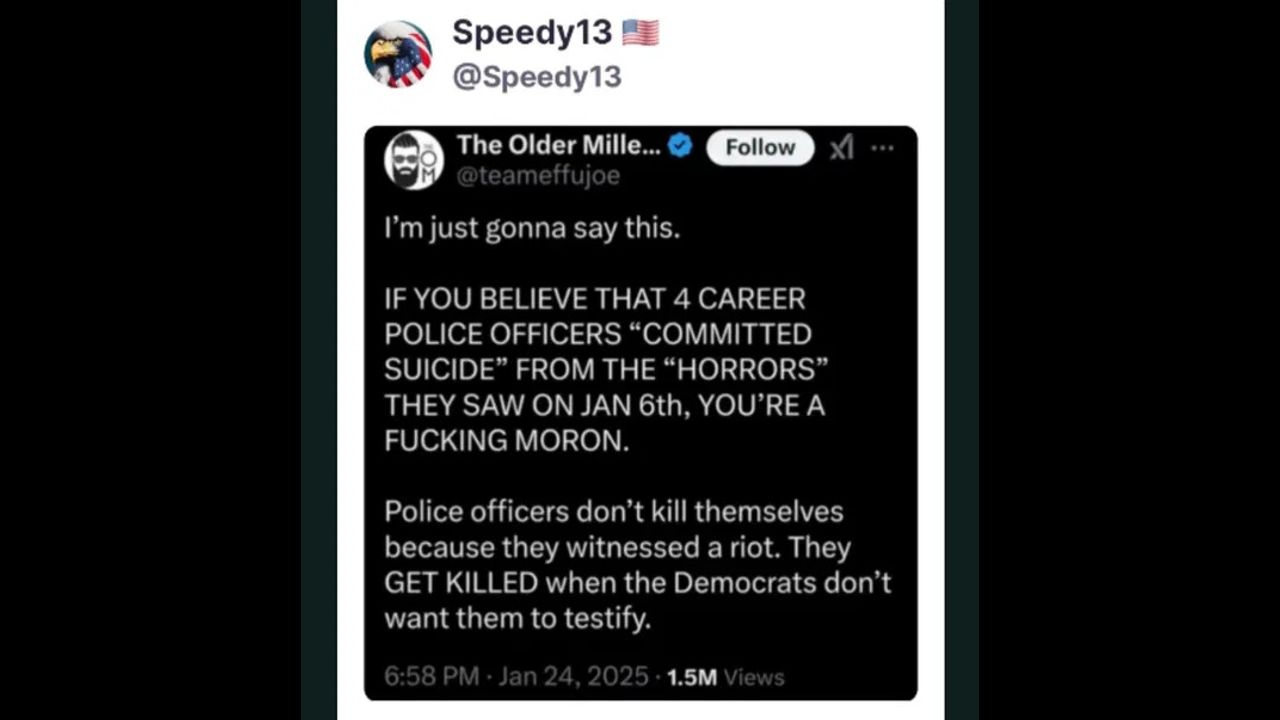1280x720 pixels.
Task: Click the "IF YOU BELIEVE THAT 4 CAREER" line
Action: click(x=595, y=299)
